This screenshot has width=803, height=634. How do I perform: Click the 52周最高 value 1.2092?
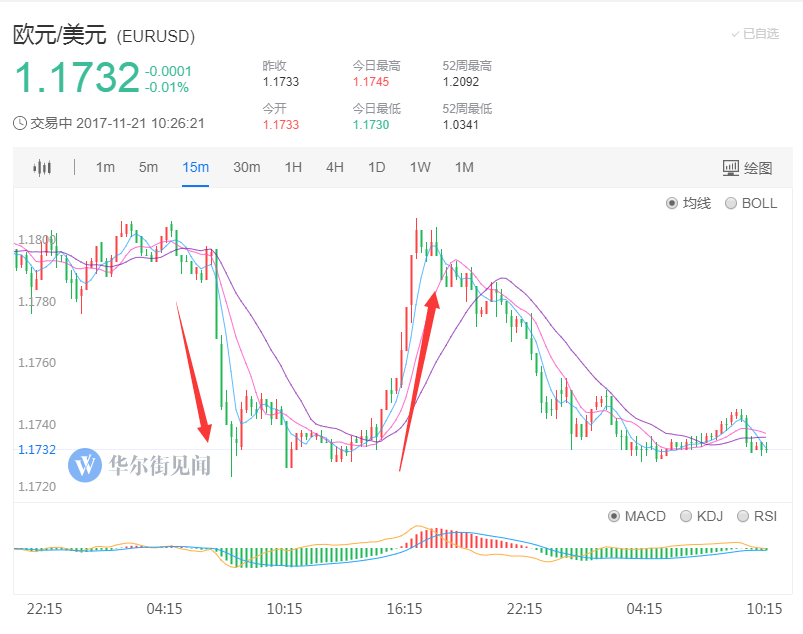tap(461, 82)
